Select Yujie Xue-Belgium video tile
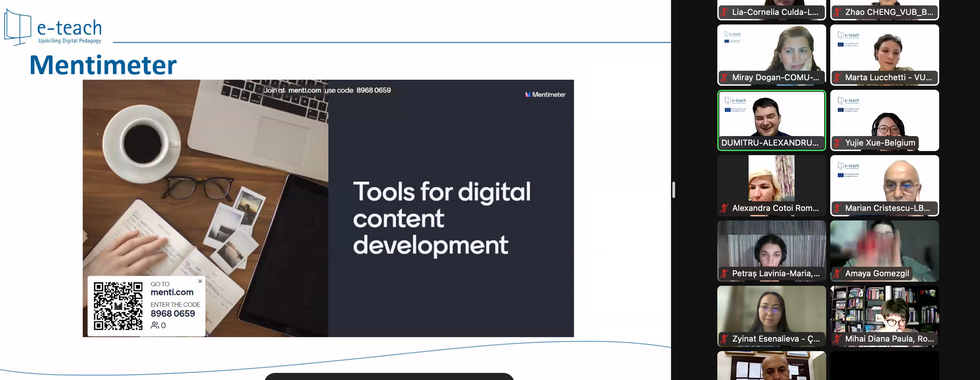 coord(884,121)
